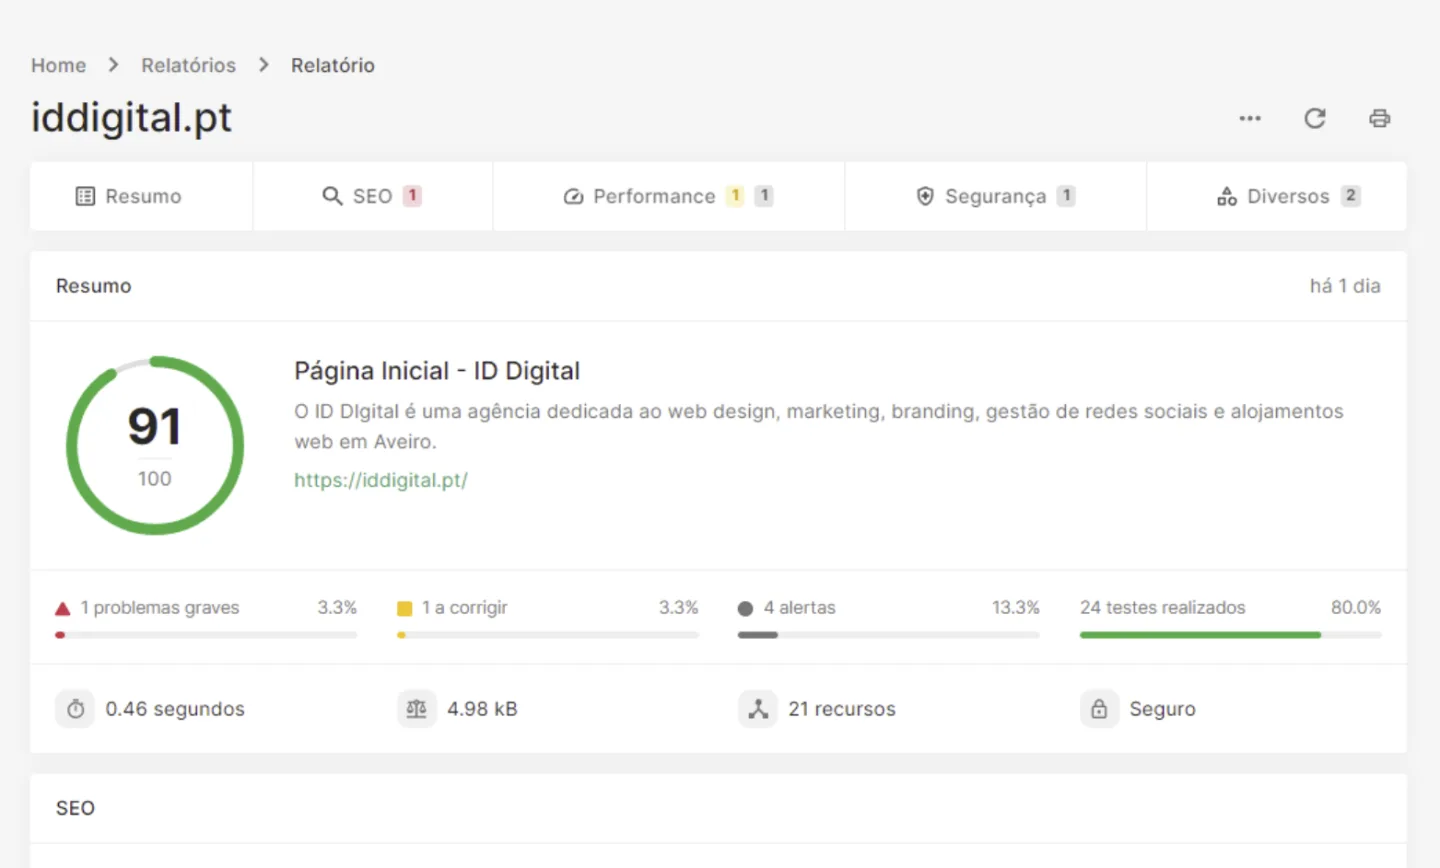Open the three-dots more options menu
Image resolution: width=1440 pixels, height=868 pixels.
[1250, 118]
